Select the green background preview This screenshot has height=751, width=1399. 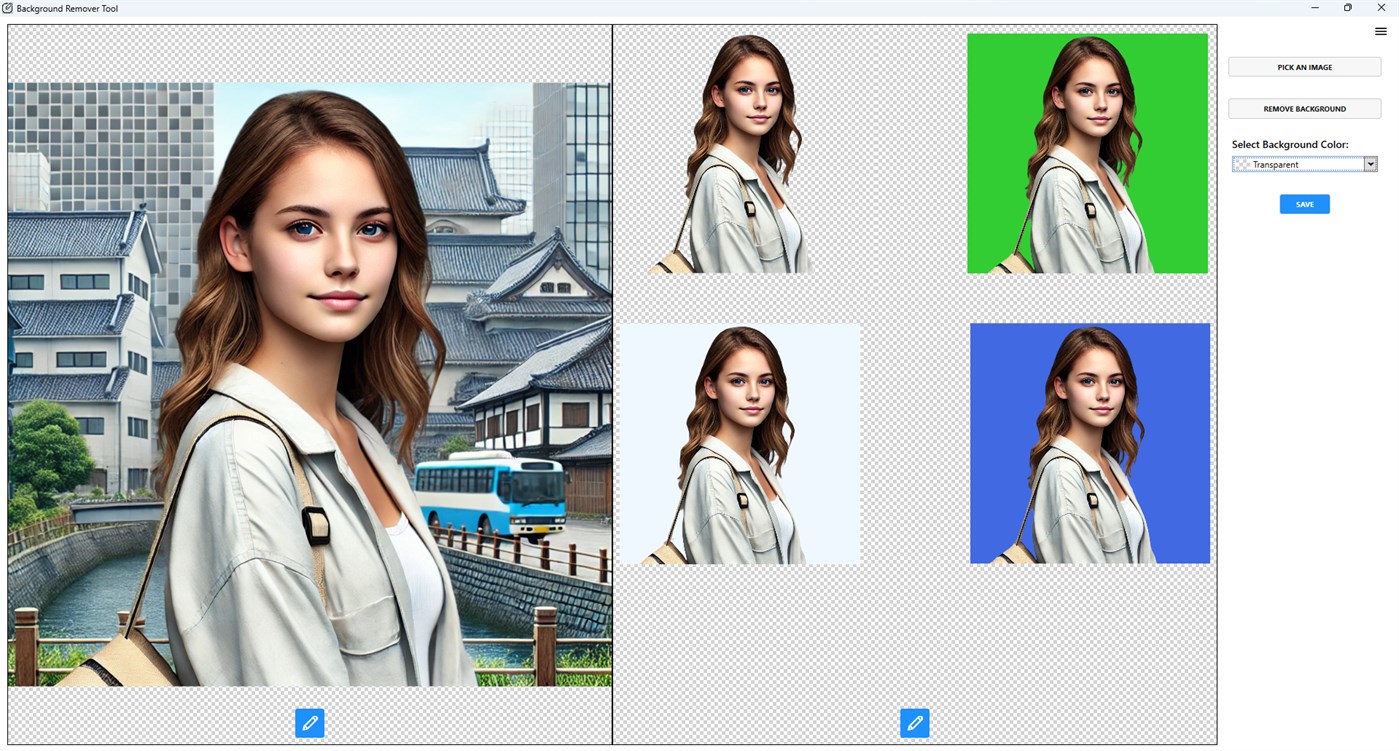[1087, 152]
